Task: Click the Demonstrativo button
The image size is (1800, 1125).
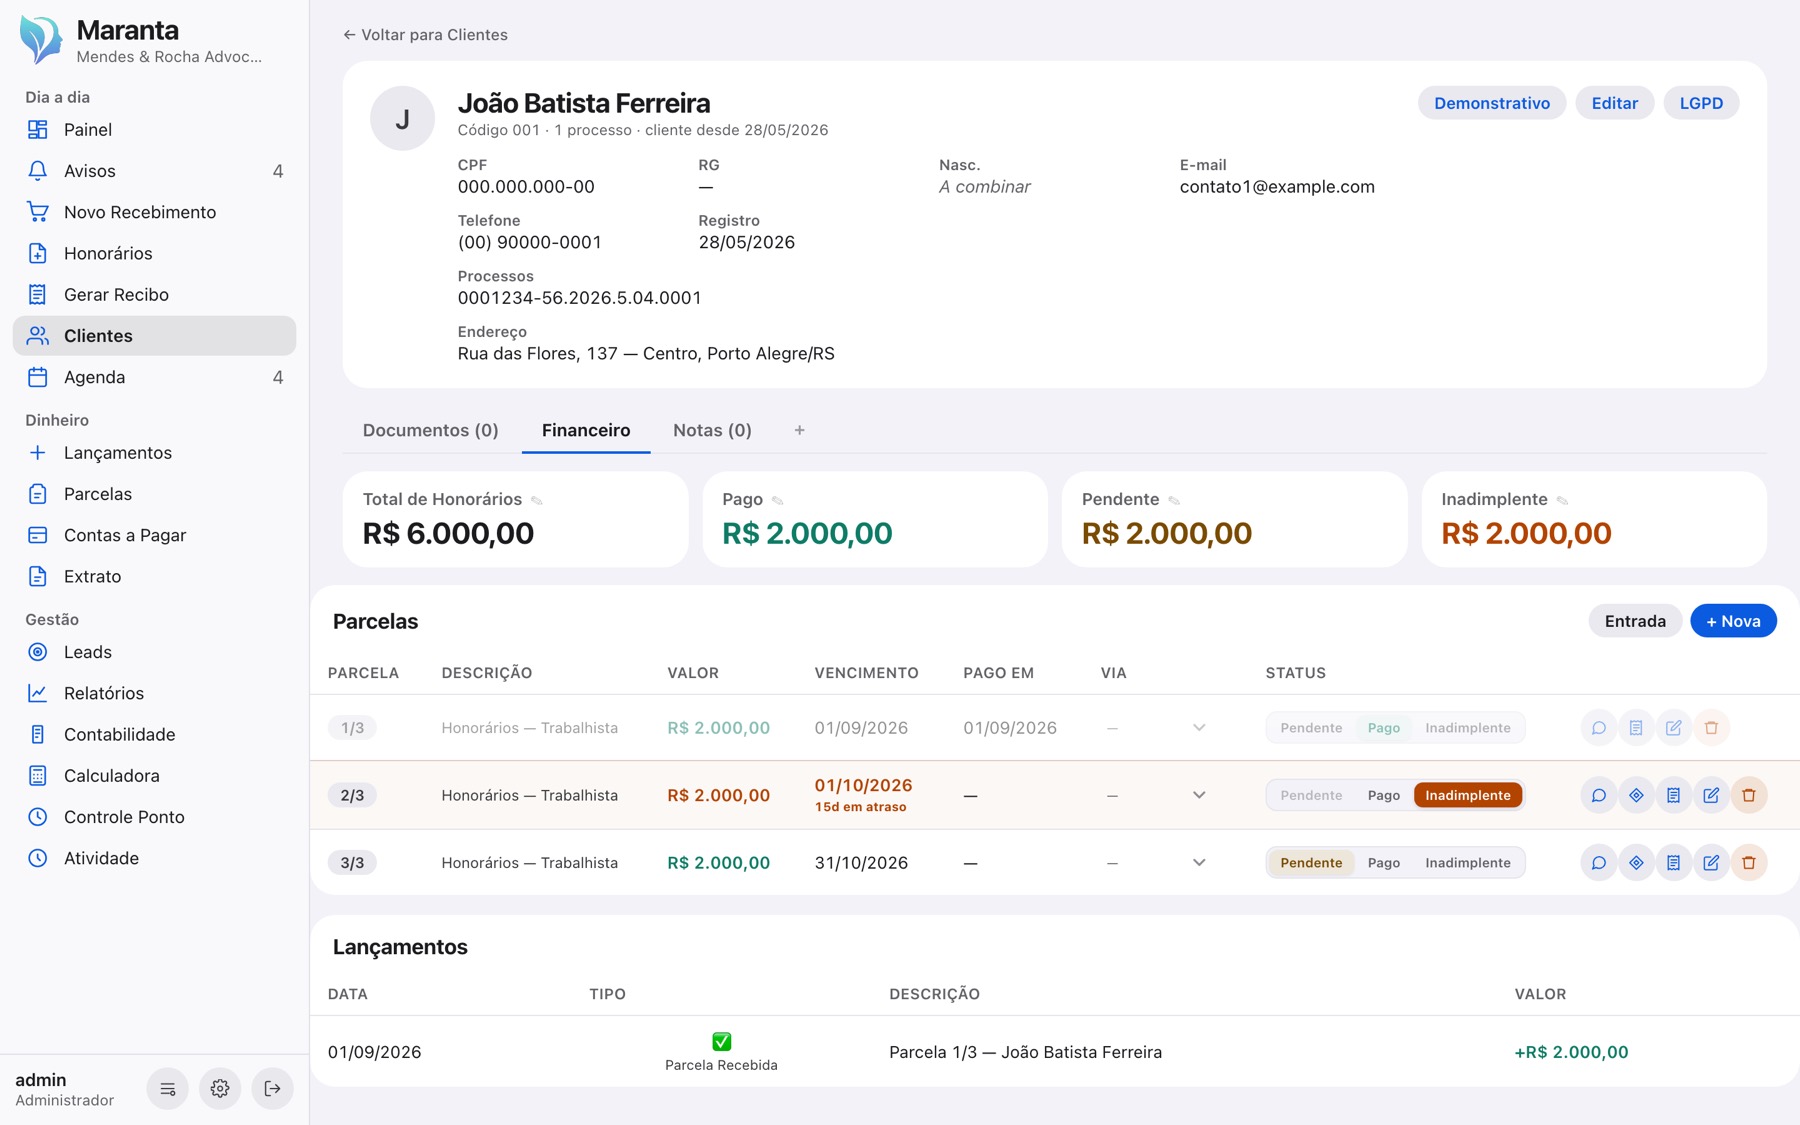Action: (1491, 103)
